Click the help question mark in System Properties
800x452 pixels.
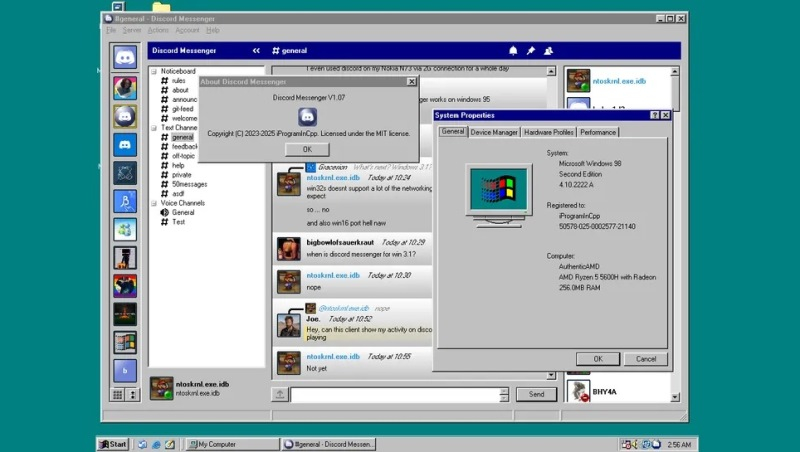654,116
